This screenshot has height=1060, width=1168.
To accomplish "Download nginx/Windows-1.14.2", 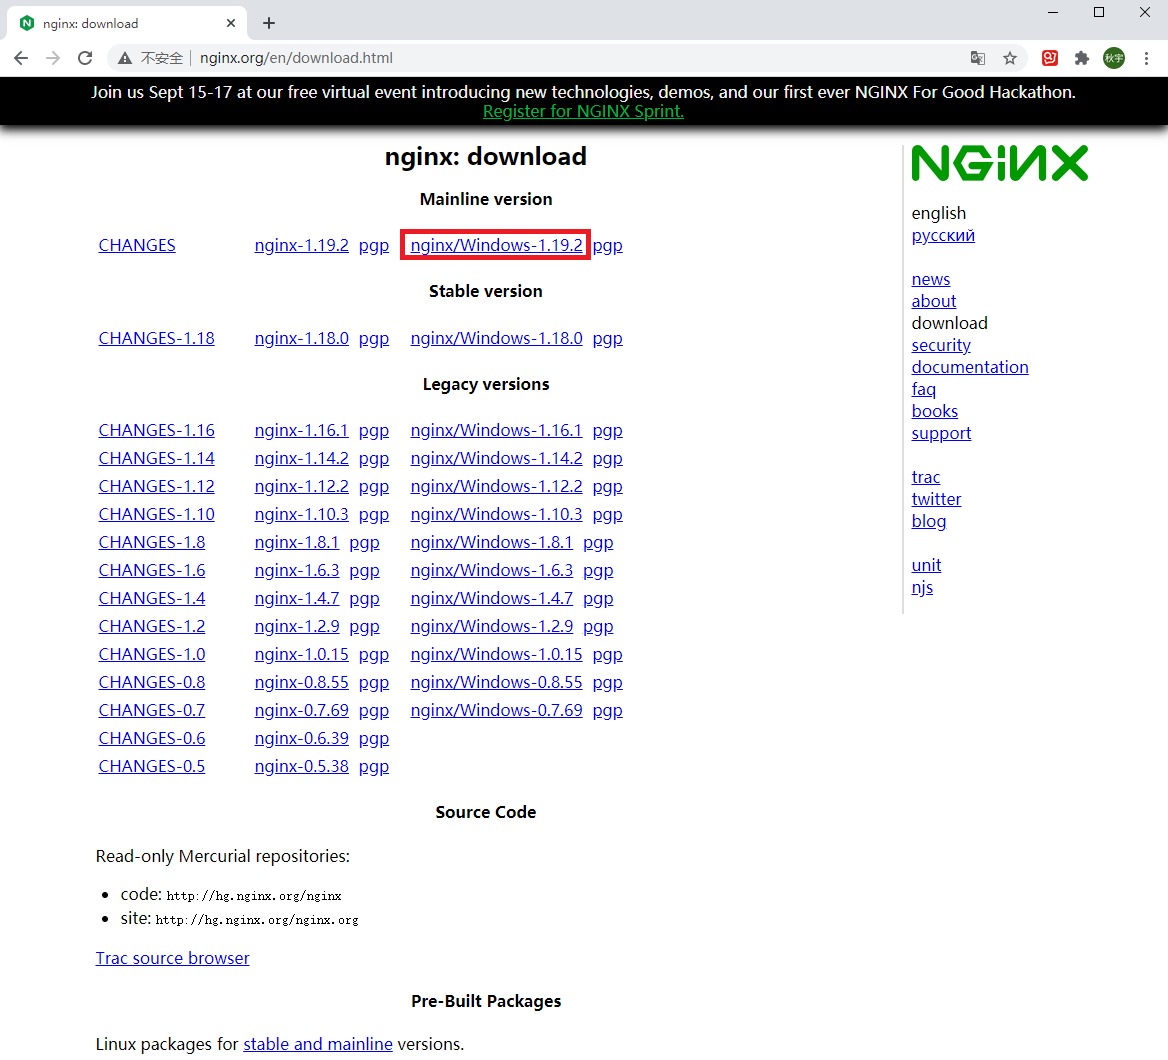I will [496, 458].
